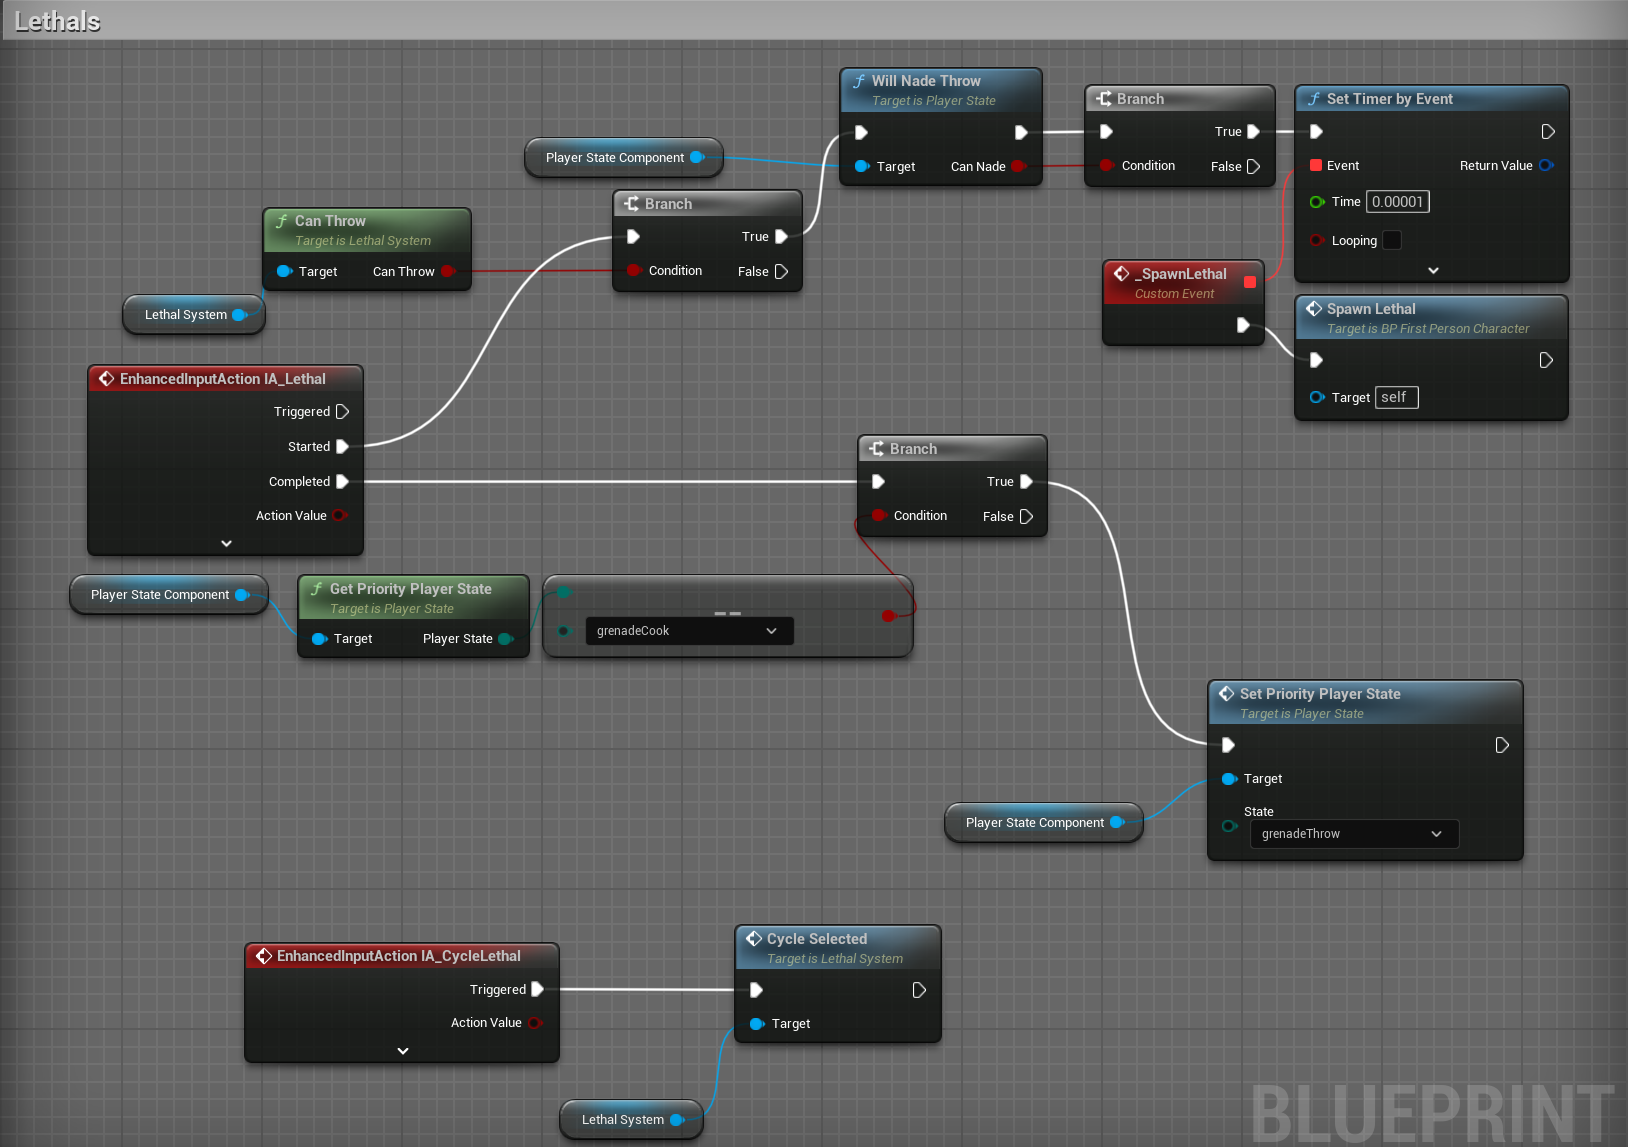
Task: Expand the IA_CycleLethal node advanced pins
Action: pos(403,1051)
